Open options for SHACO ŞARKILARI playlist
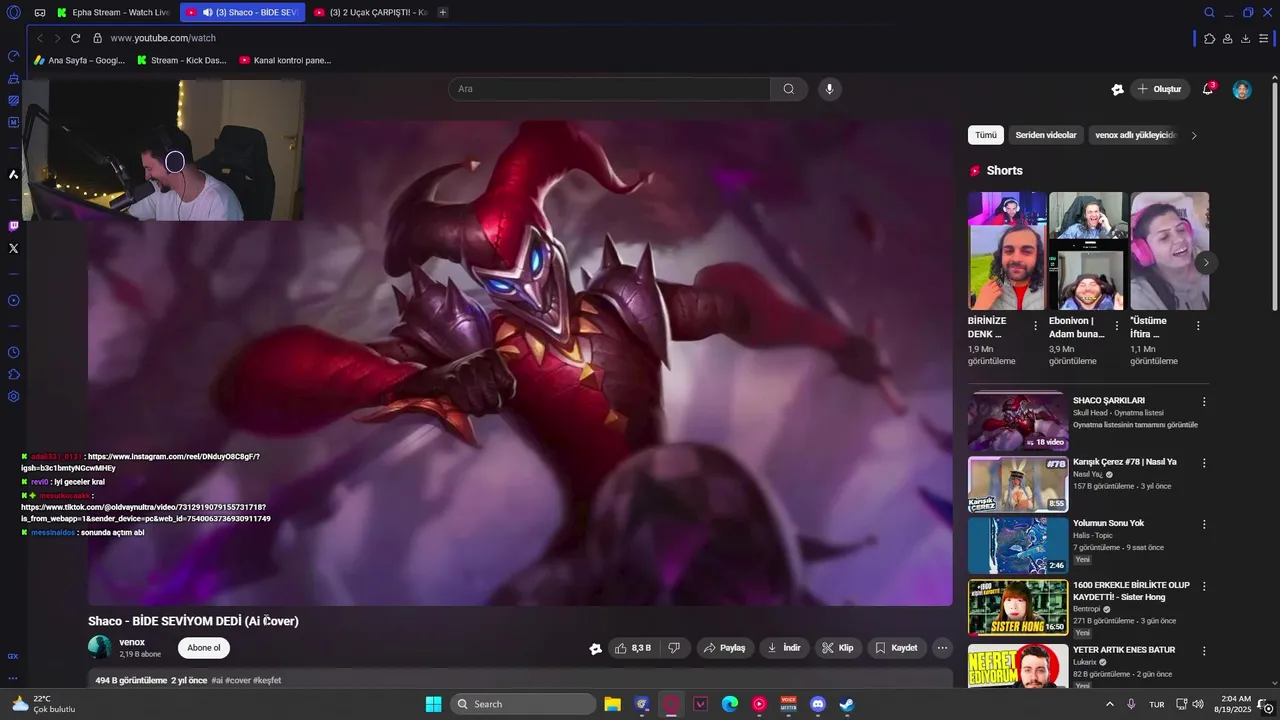 (x=1204, y=401)
